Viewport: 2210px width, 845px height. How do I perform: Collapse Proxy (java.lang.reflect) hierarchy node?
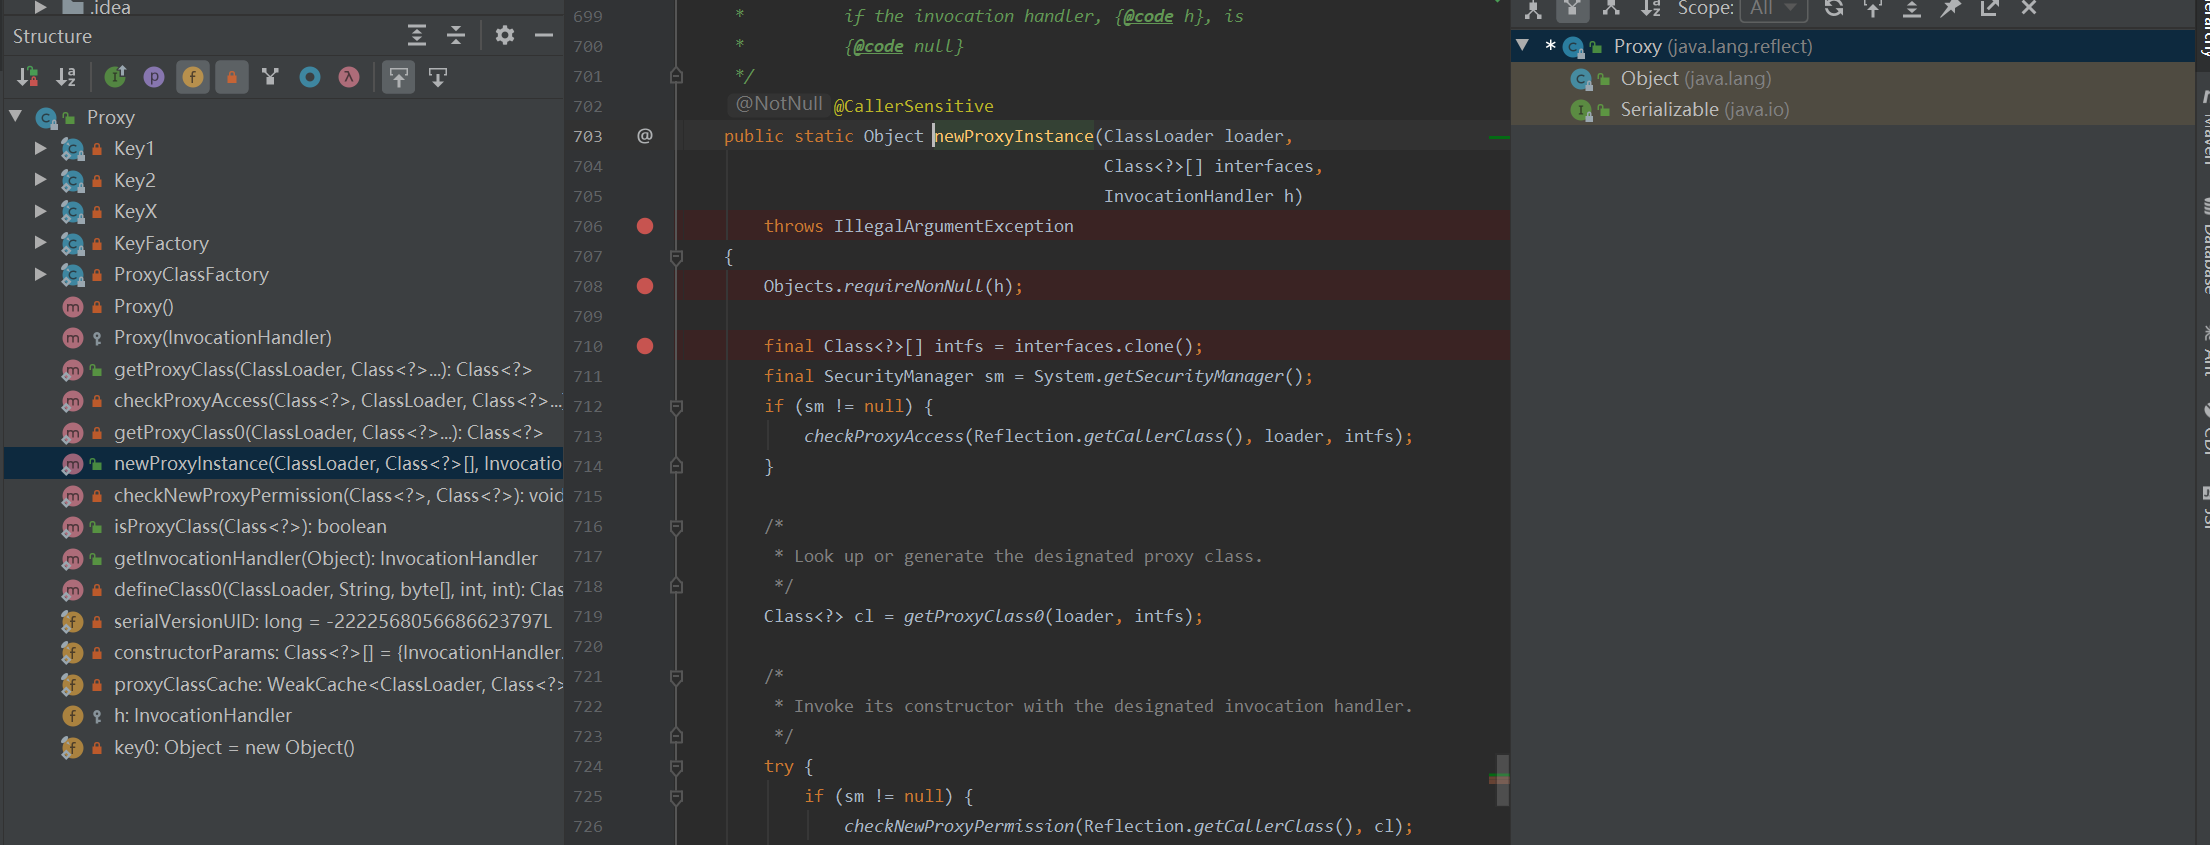click(1523, 45)
